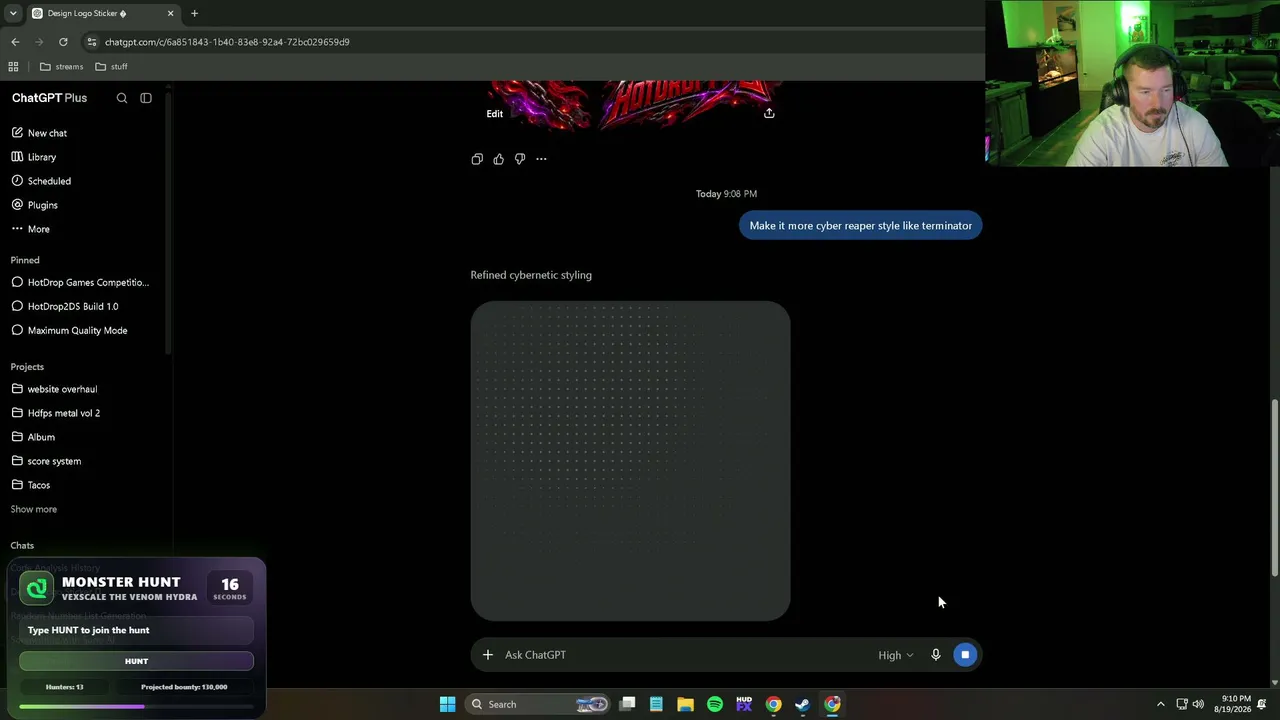The height and width of the screenshot is (720, 1280).
Task: Give the response a thumbs down
Action: [x=520, y=159]
